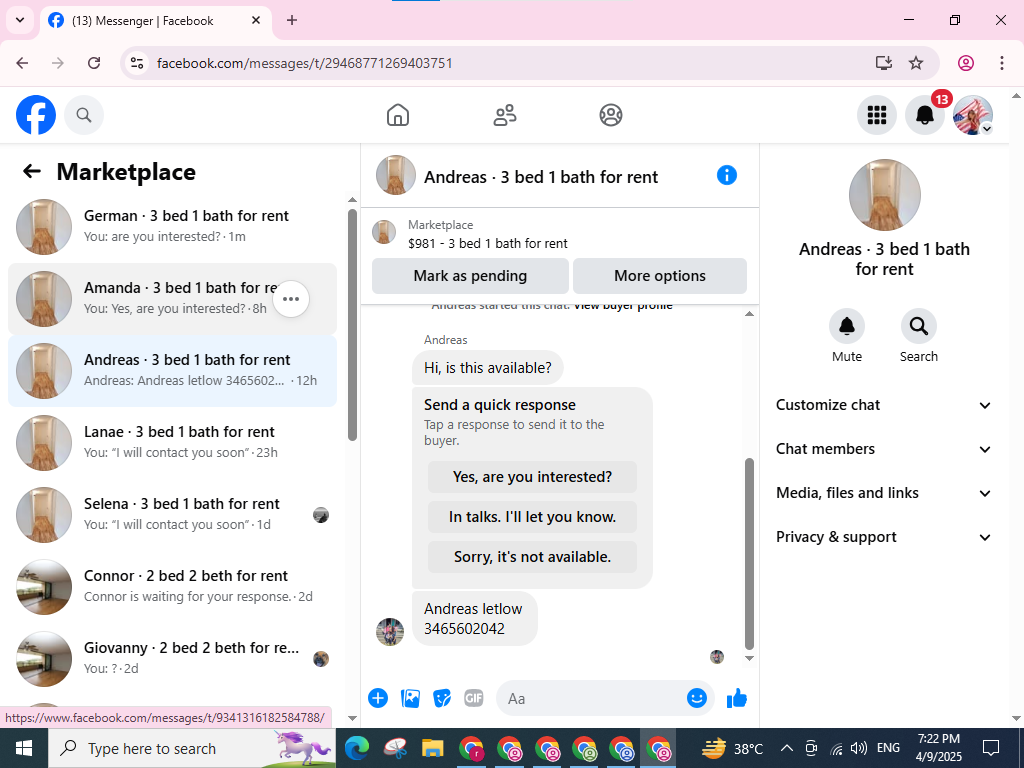Send quick reply Sorry, it's not available.
This screenshot has height=768, width=1024.
point(532,556)
